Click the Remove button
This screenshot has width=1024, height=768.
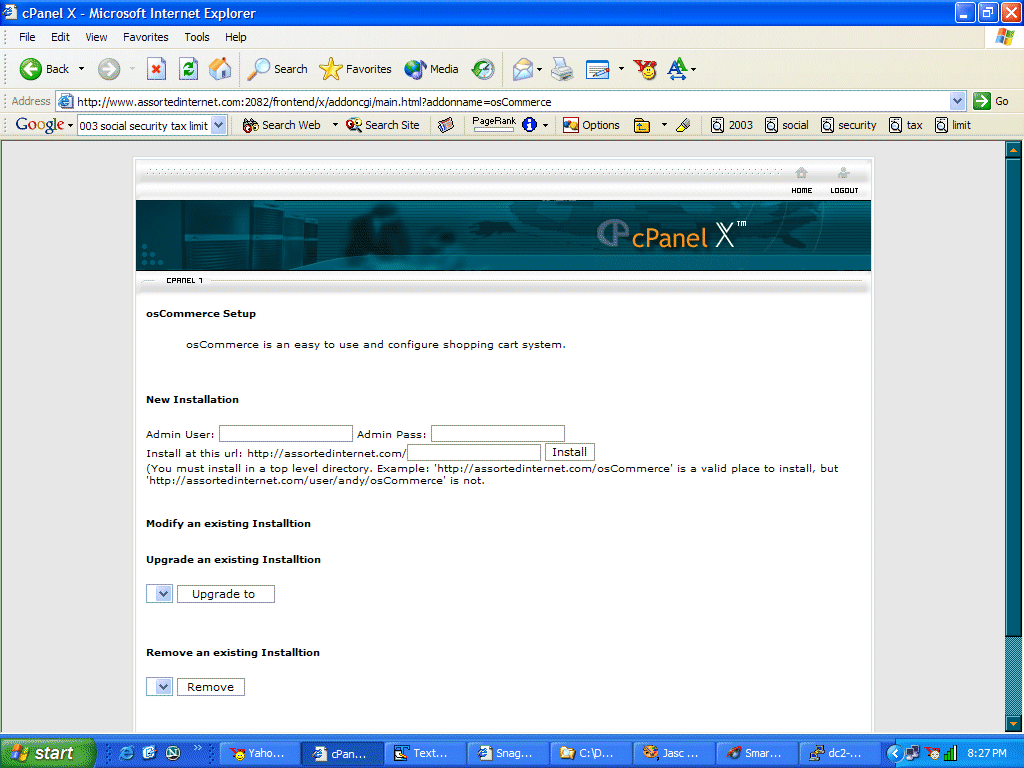point(210,686)
